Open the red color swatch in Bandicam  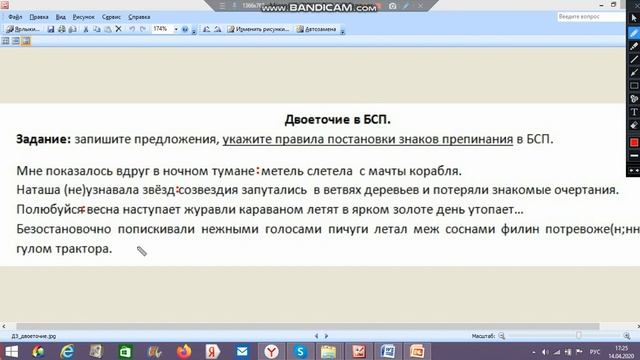(633, 142)
